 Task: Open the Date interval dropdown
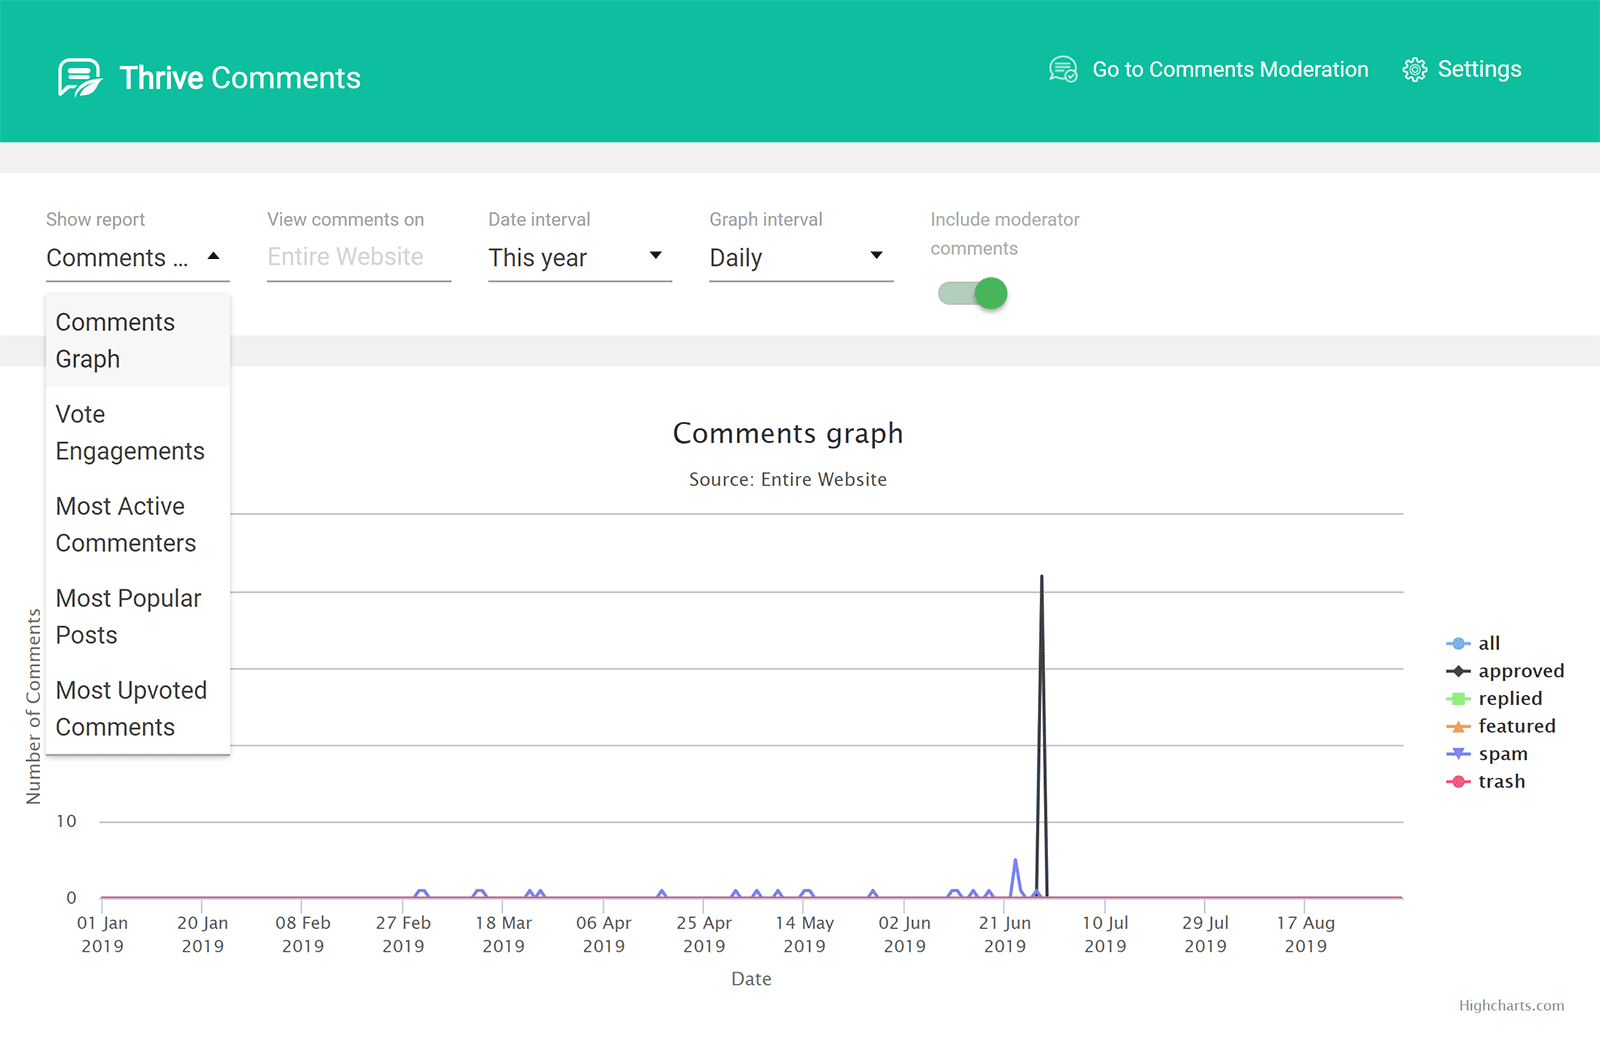point(580,257)
